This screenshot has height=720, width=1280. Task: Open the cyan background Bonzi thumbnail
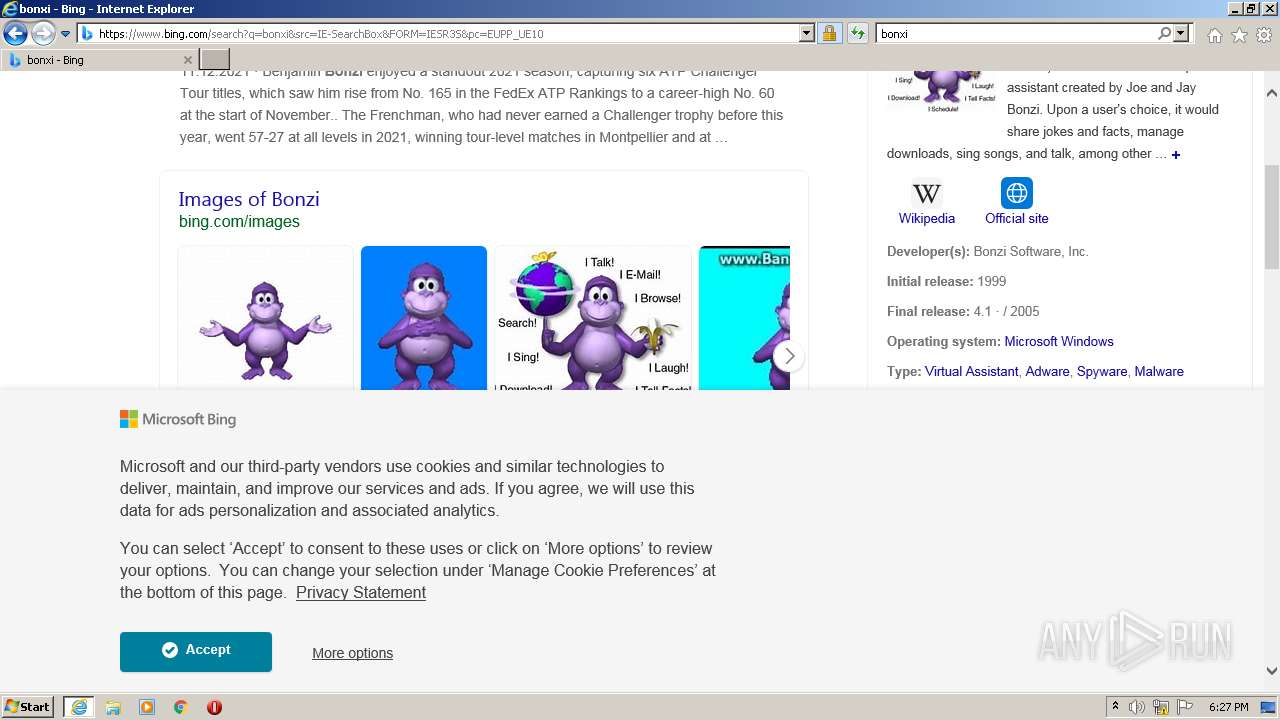(x=744, y=318)
